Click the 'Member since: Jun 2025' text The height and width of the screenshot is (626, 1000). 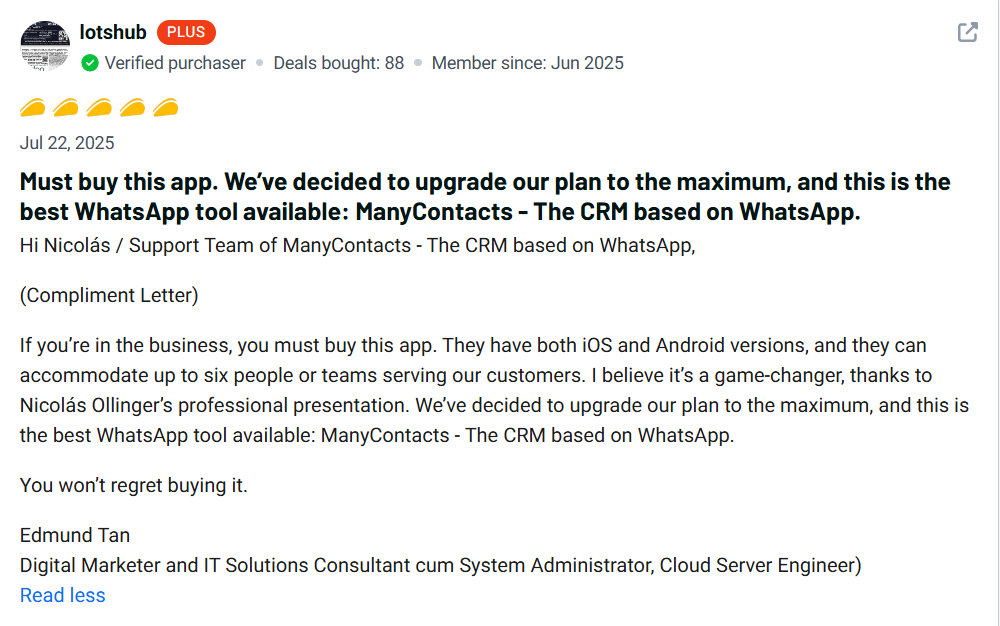tap(528, 63)
